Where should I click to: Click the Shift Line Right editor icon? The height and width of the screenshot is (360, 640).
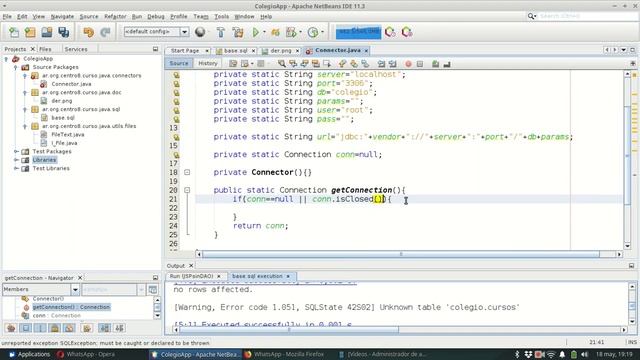pyautogui.click(x=393, y=64)
